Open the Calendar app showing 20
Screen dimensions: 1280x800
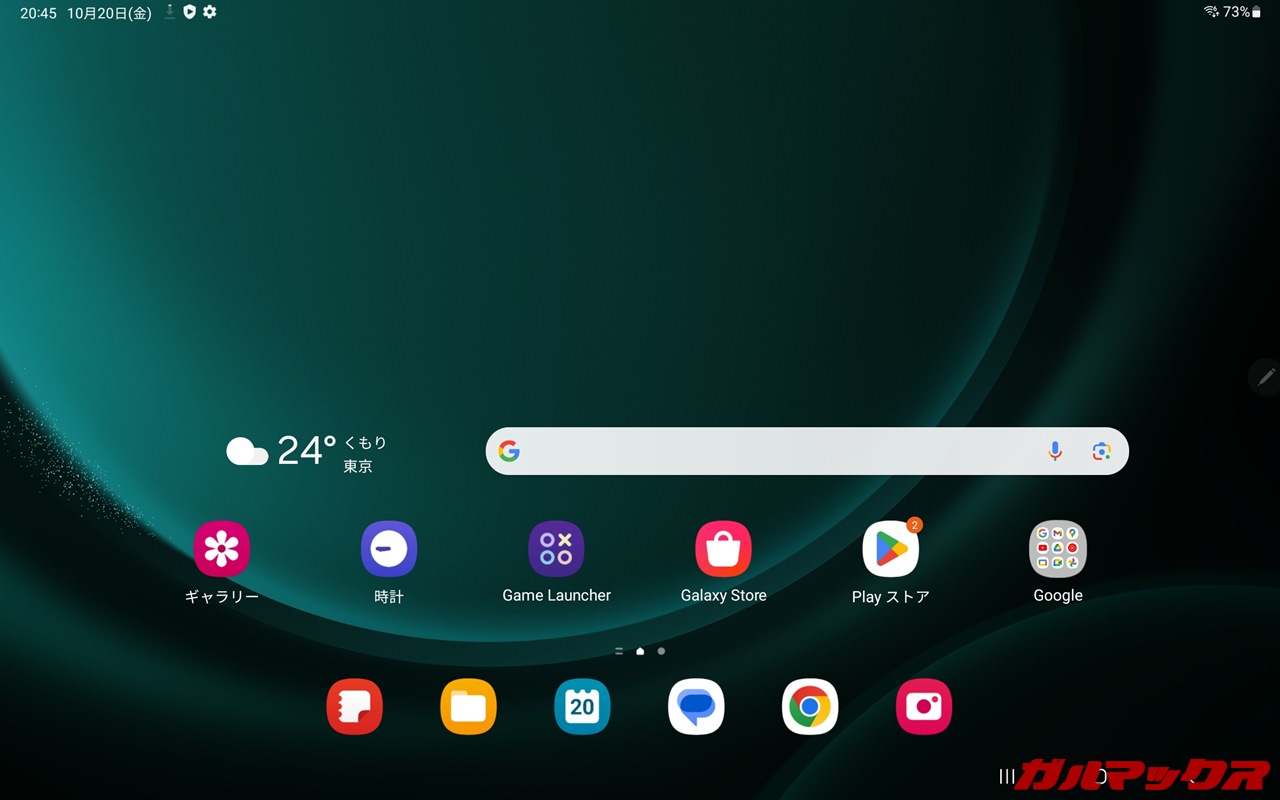(x=582, y=707)
